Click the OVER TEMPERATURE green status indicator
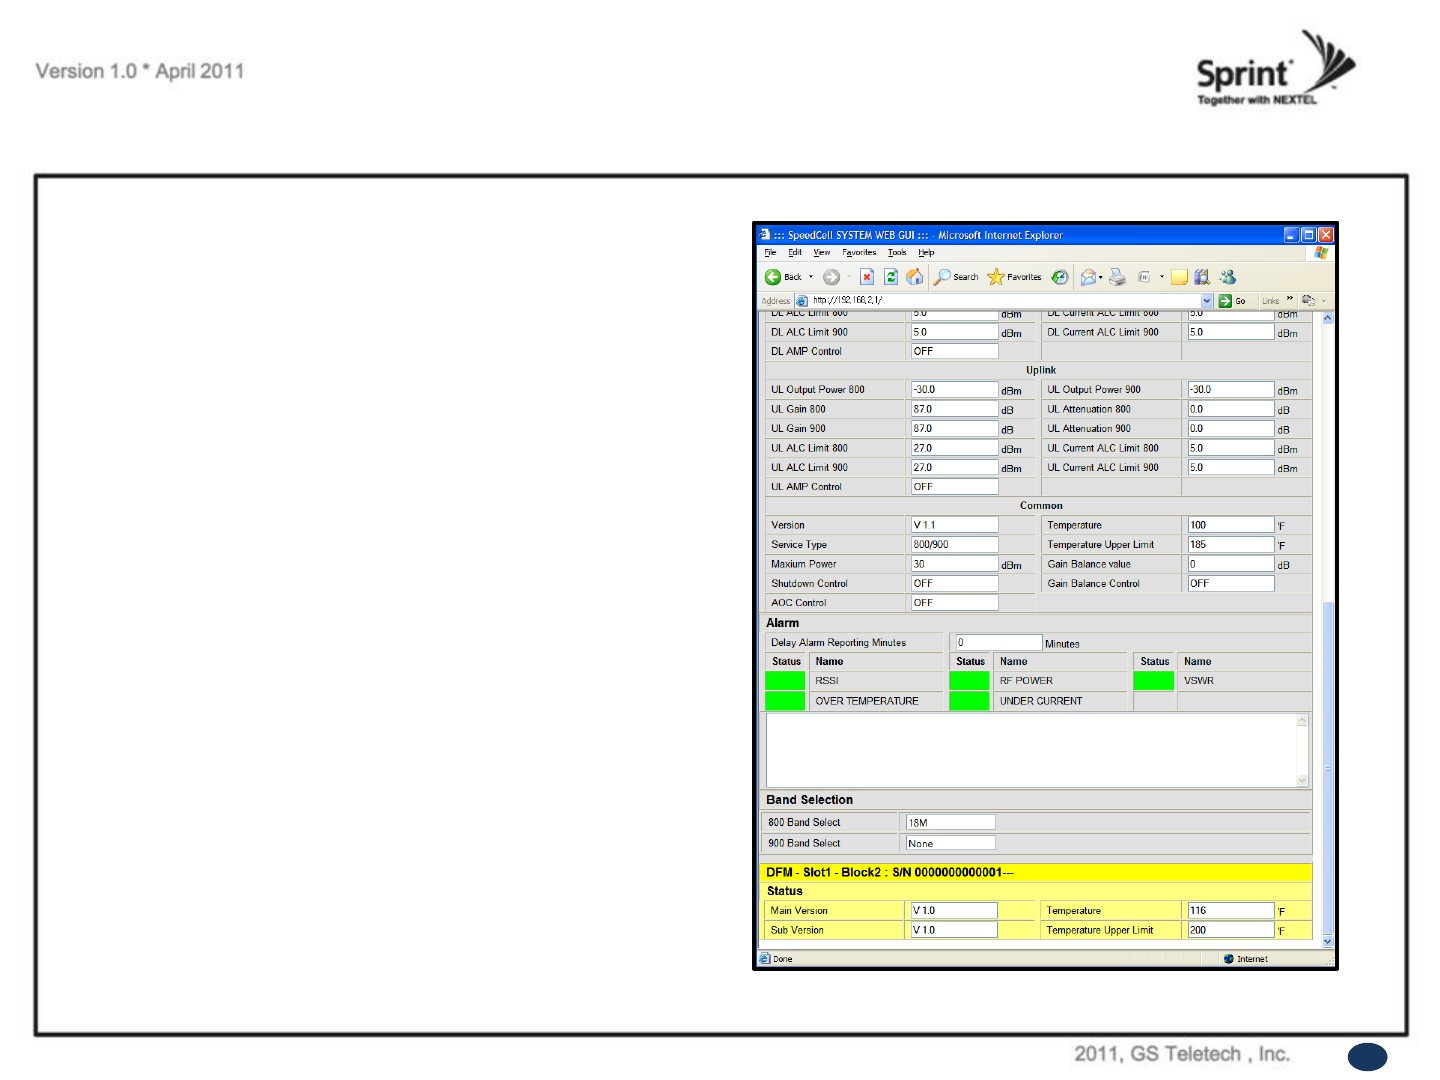Image resolution: width=1440 pixels, height=1080 pixels. [785, 701]
